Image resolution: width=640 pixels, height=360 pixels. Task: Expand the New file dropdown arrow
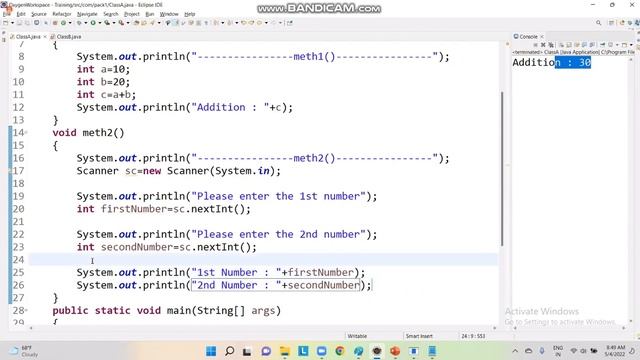tap(12, 23)
